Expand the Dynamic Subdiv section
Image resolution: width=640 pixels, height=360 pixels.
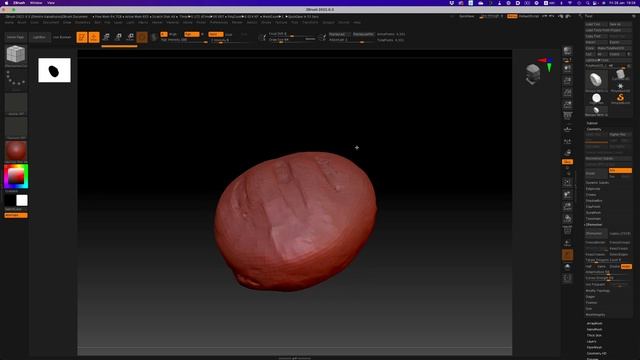pos(598,182)
